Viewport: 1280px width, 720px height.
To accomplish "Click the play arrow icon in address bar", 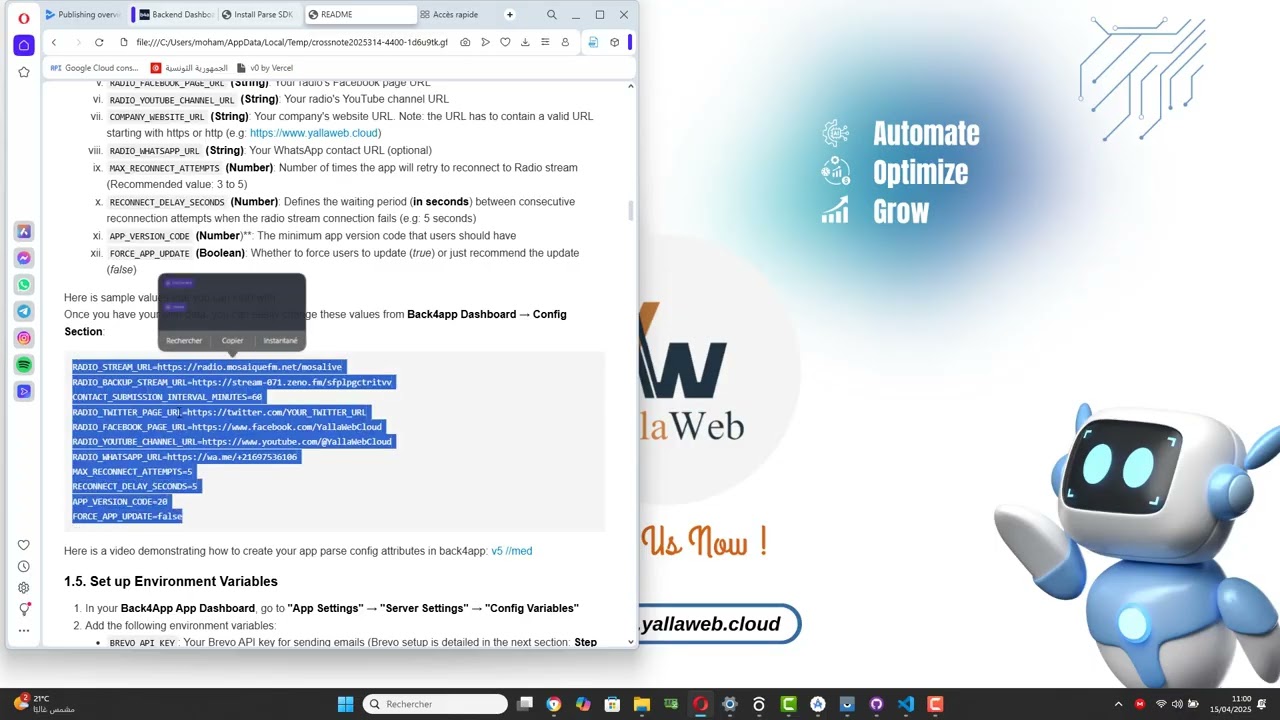I will pos(485,42).
